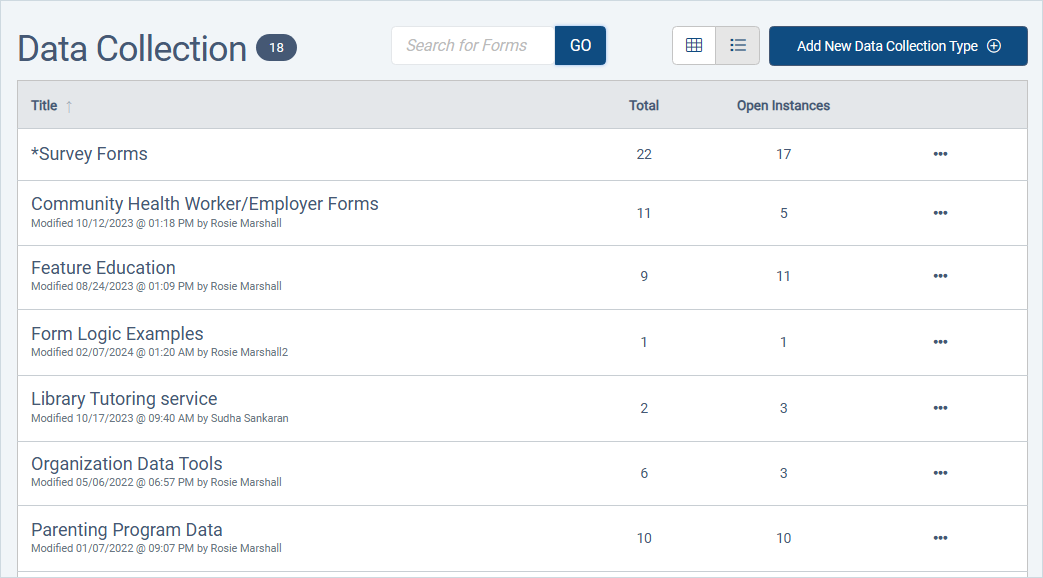Open the *Survey Forms collection

tap(89, 154)
